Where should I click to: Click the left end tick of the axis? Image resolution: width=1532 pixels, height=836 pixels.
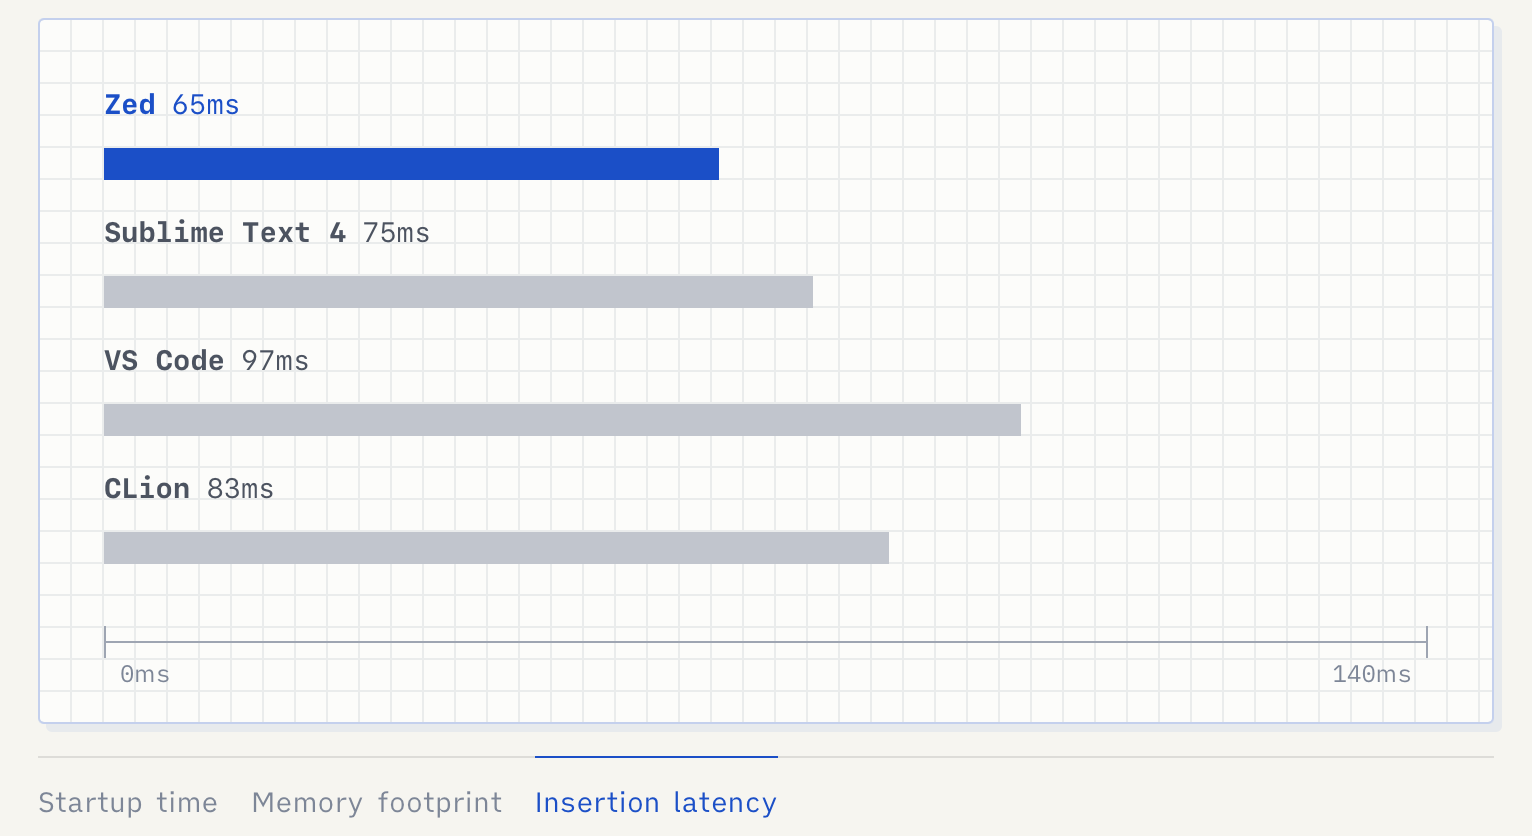(105, 642)
